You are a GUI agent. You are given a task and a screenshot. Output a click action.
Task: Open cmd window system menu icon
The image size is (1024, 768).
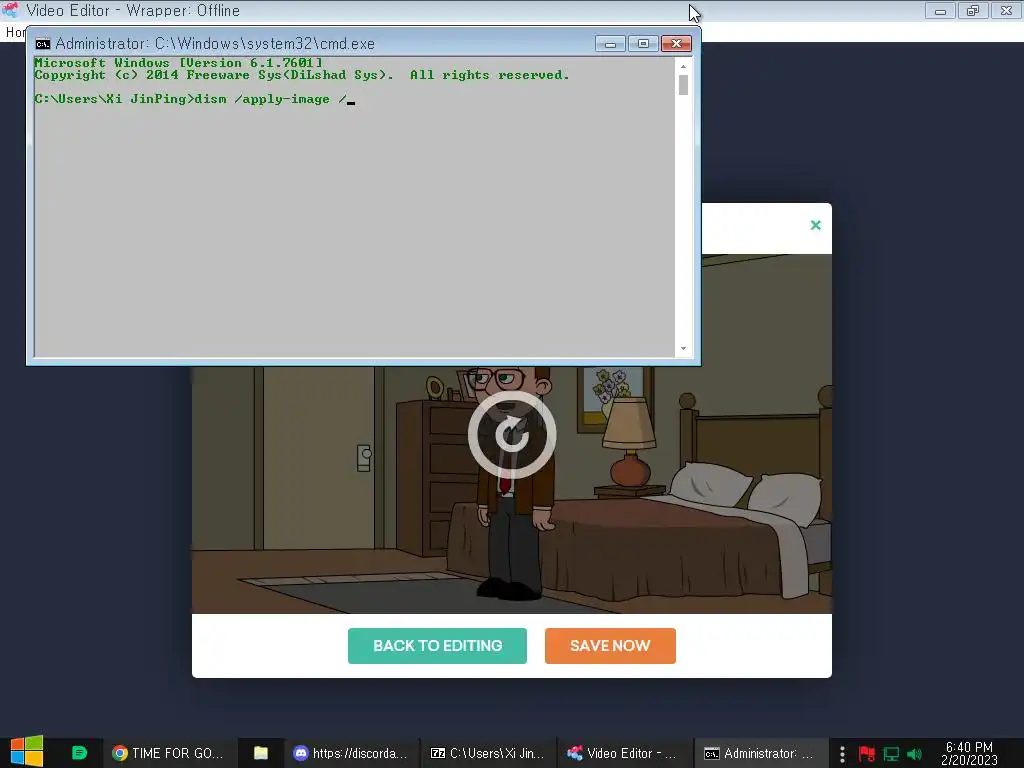click(42, 44)
